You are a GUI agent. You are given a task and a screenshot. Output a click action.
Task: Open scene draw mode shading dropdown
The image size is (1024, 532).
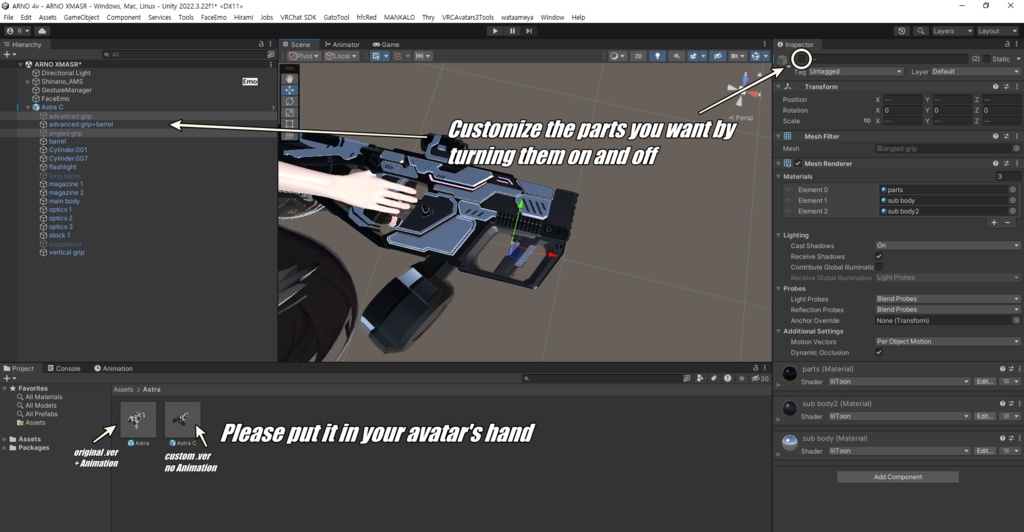tap(616, 56)
